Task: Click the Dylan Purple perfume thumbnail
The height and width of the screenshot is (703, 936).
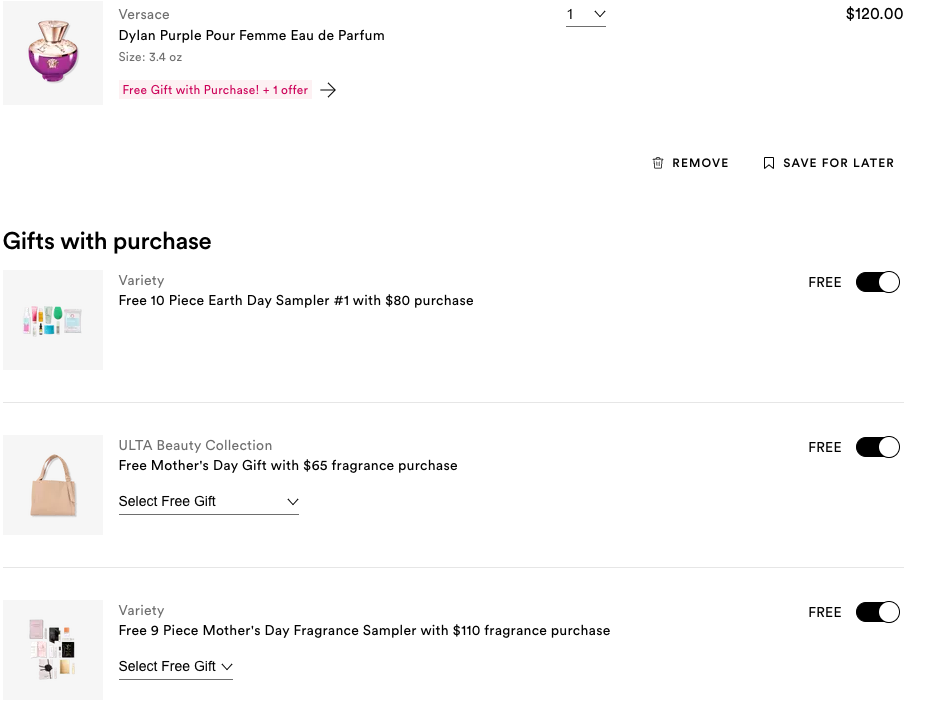Action: [52, 52]
